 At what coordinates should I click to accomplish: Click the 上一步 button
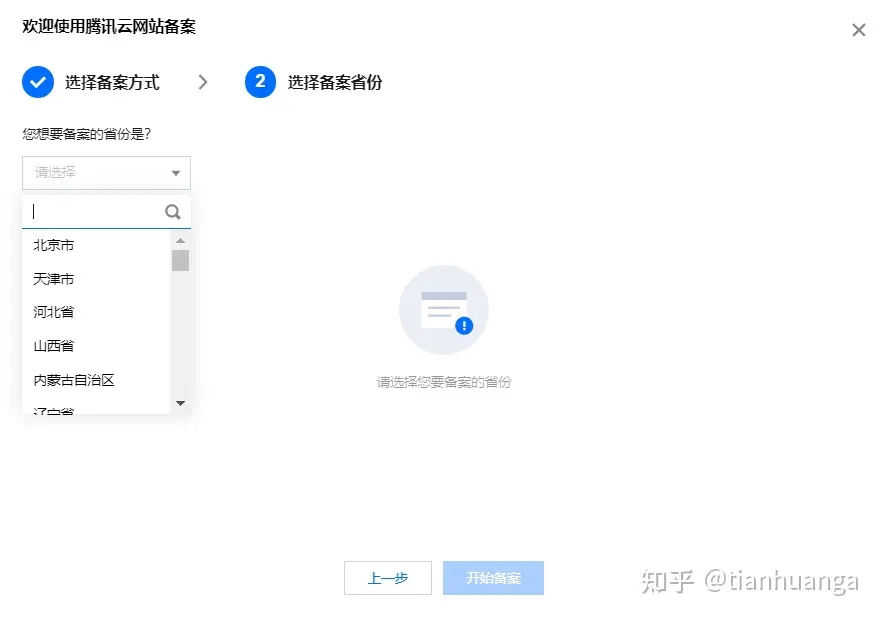pos(388,578)
